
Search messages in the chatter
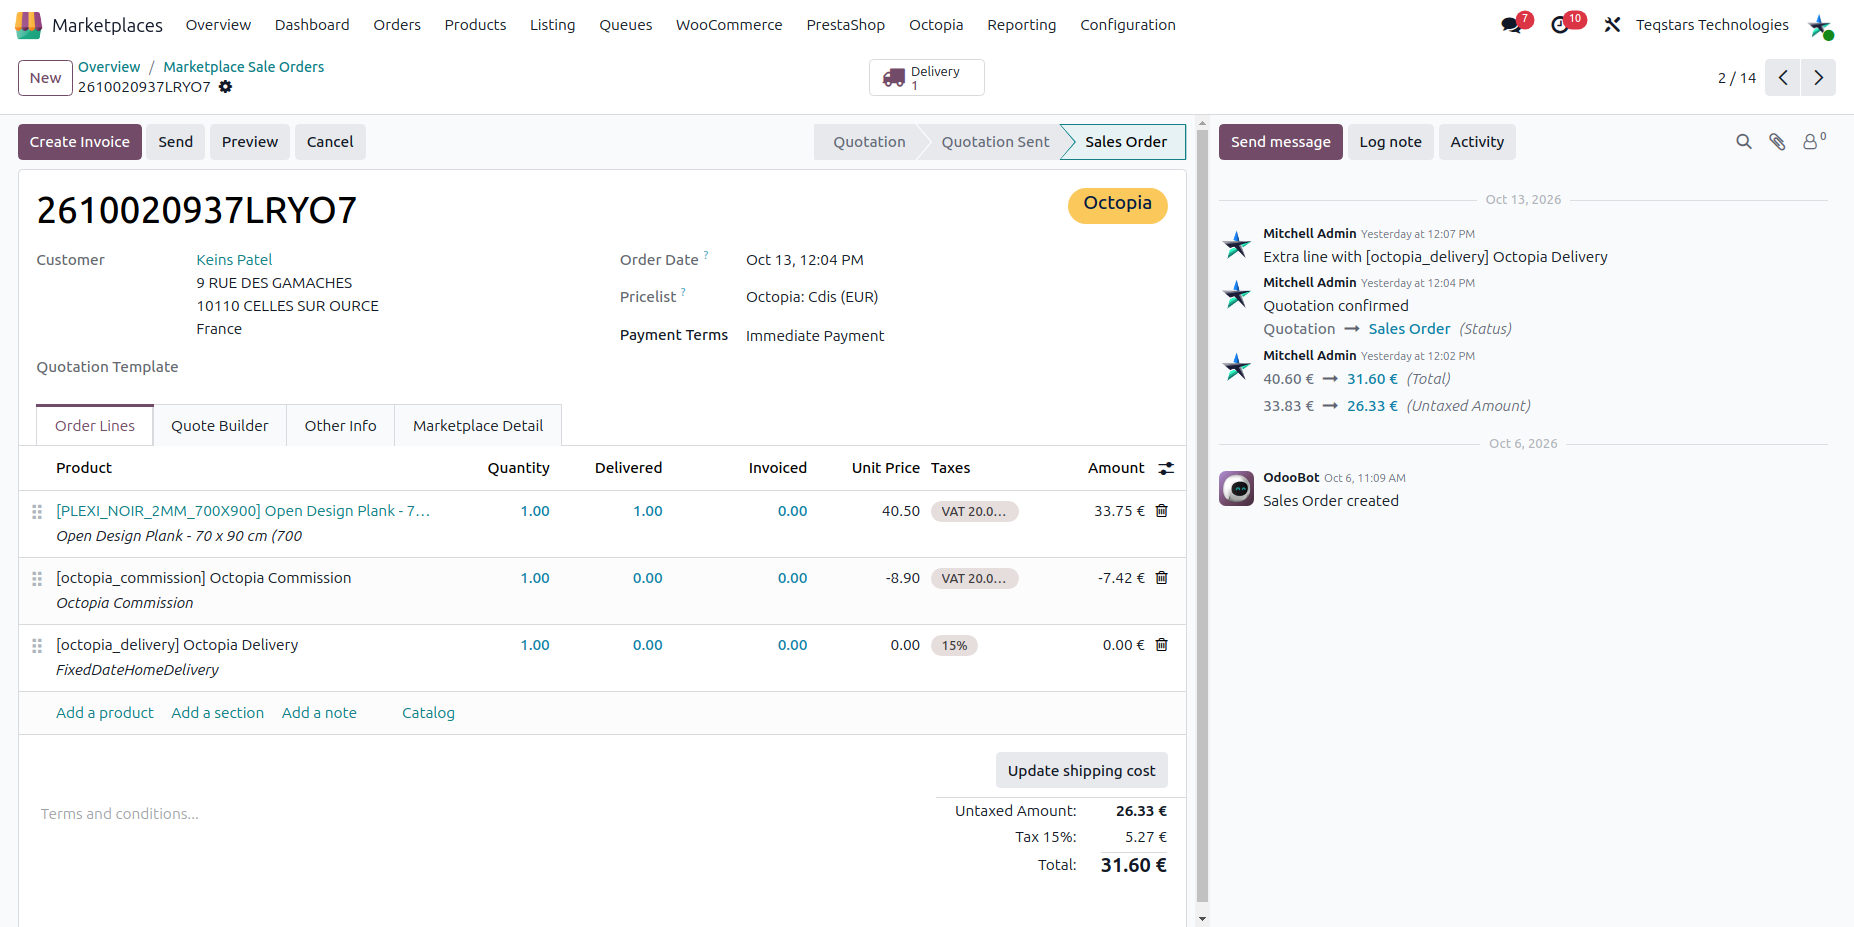(x=1744, y=142)
